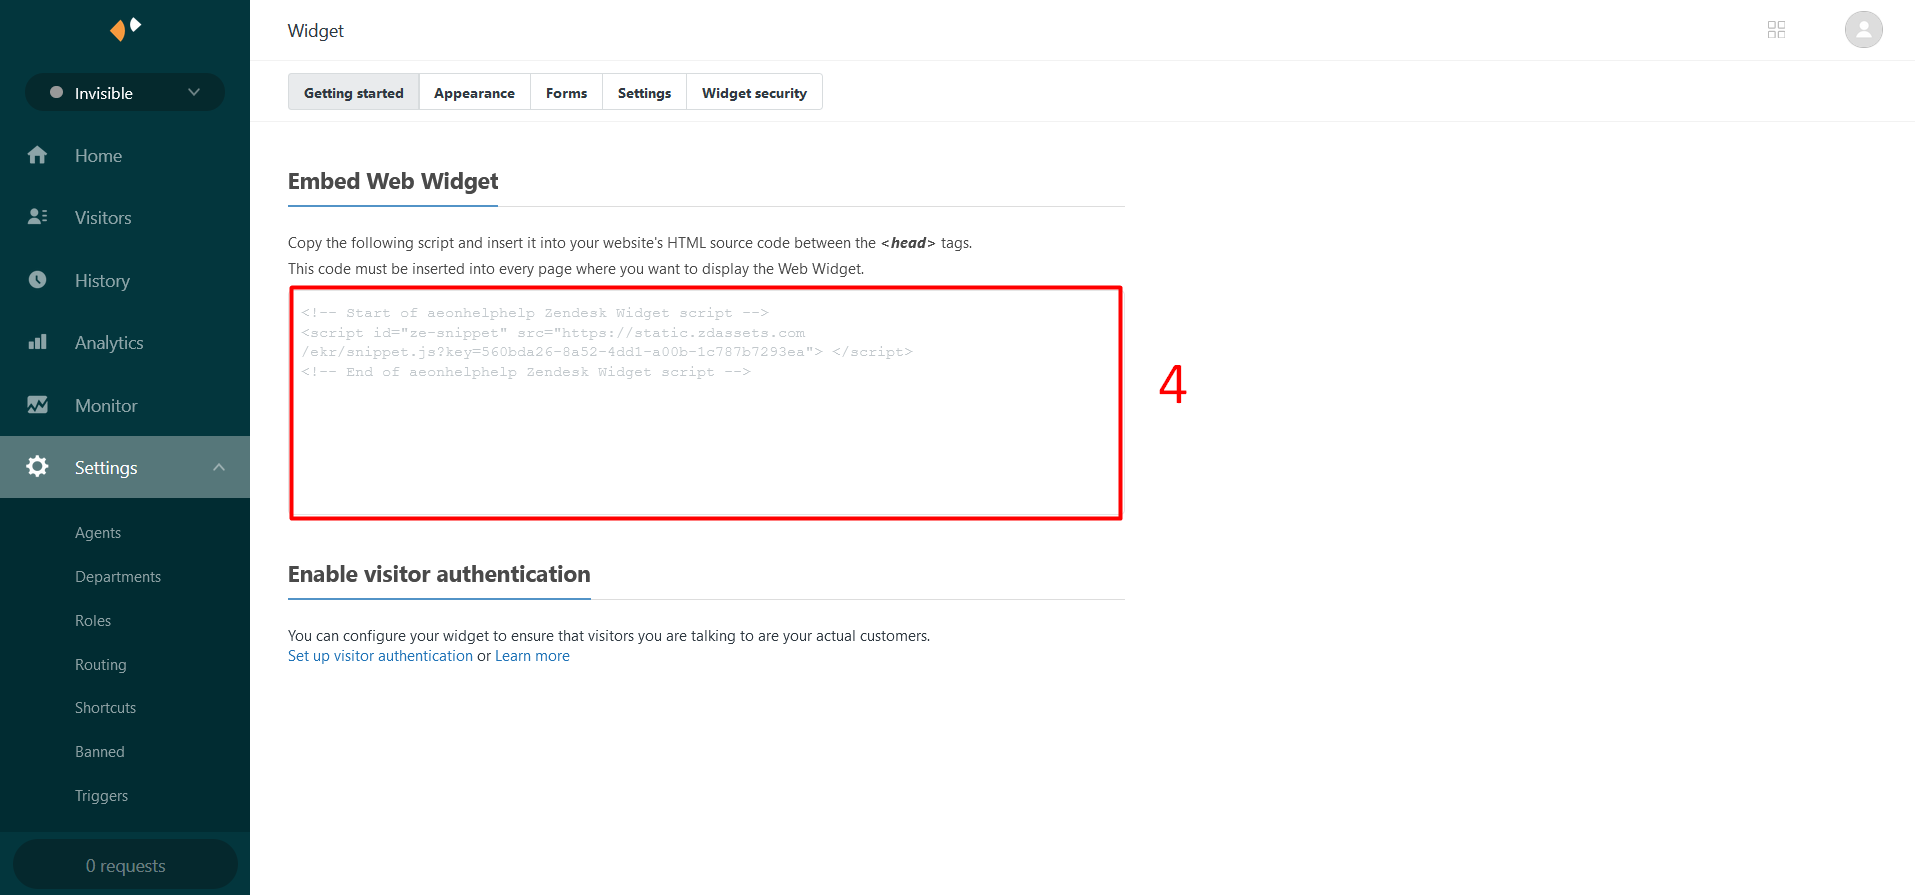Open the user profile avatar
The height and width of the screenshot is (895, 1915).
click(x=1863, y=30)
